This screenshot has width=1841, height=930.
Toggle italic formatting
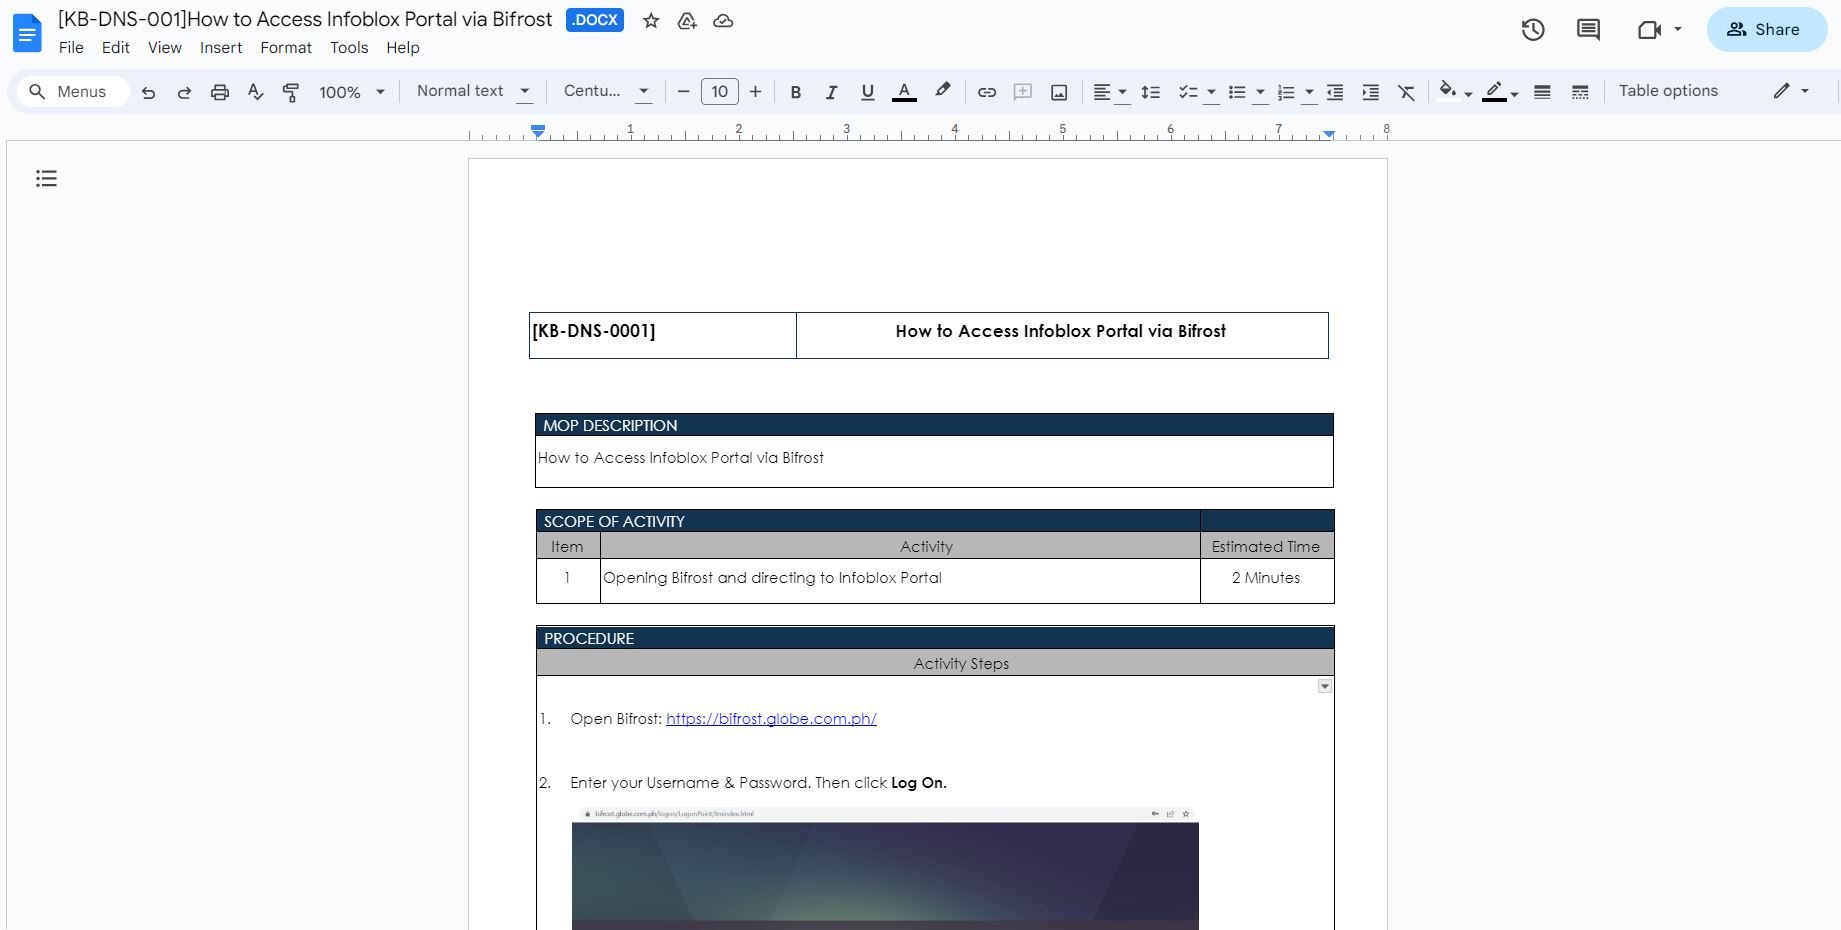831,92
